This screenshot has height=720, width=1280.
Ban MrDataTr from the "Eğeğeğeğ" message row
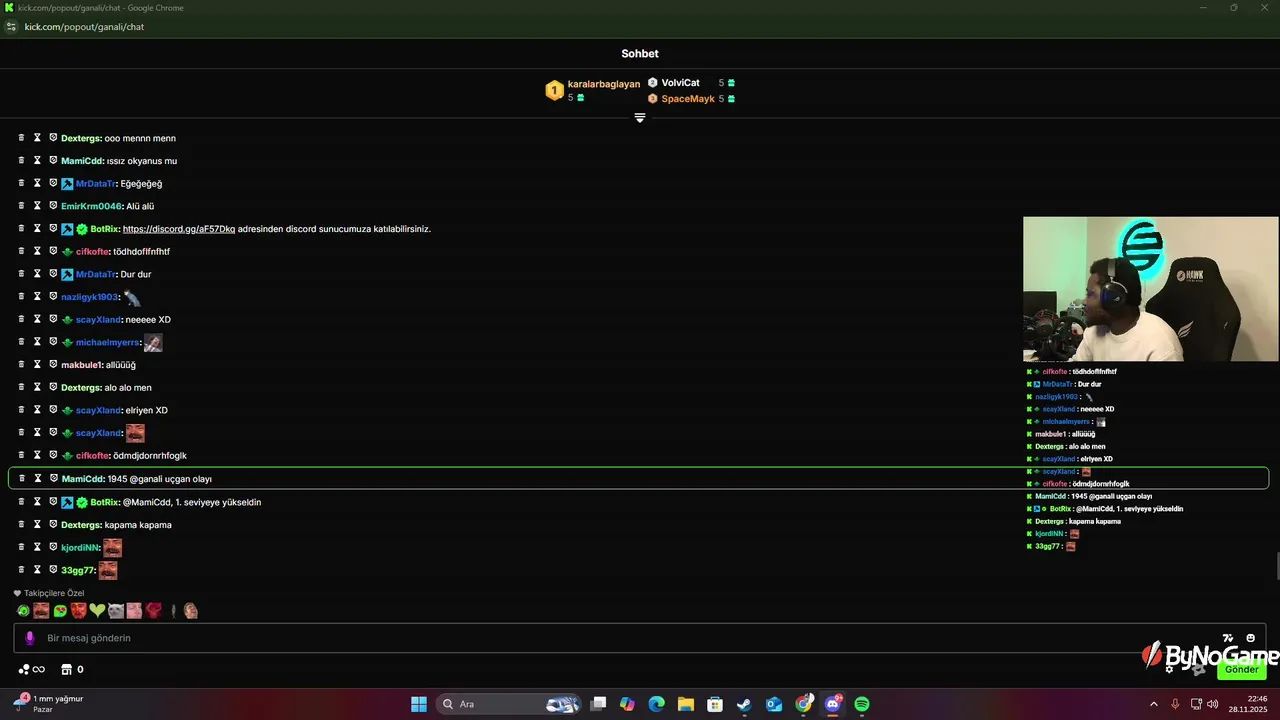[53, 183]
